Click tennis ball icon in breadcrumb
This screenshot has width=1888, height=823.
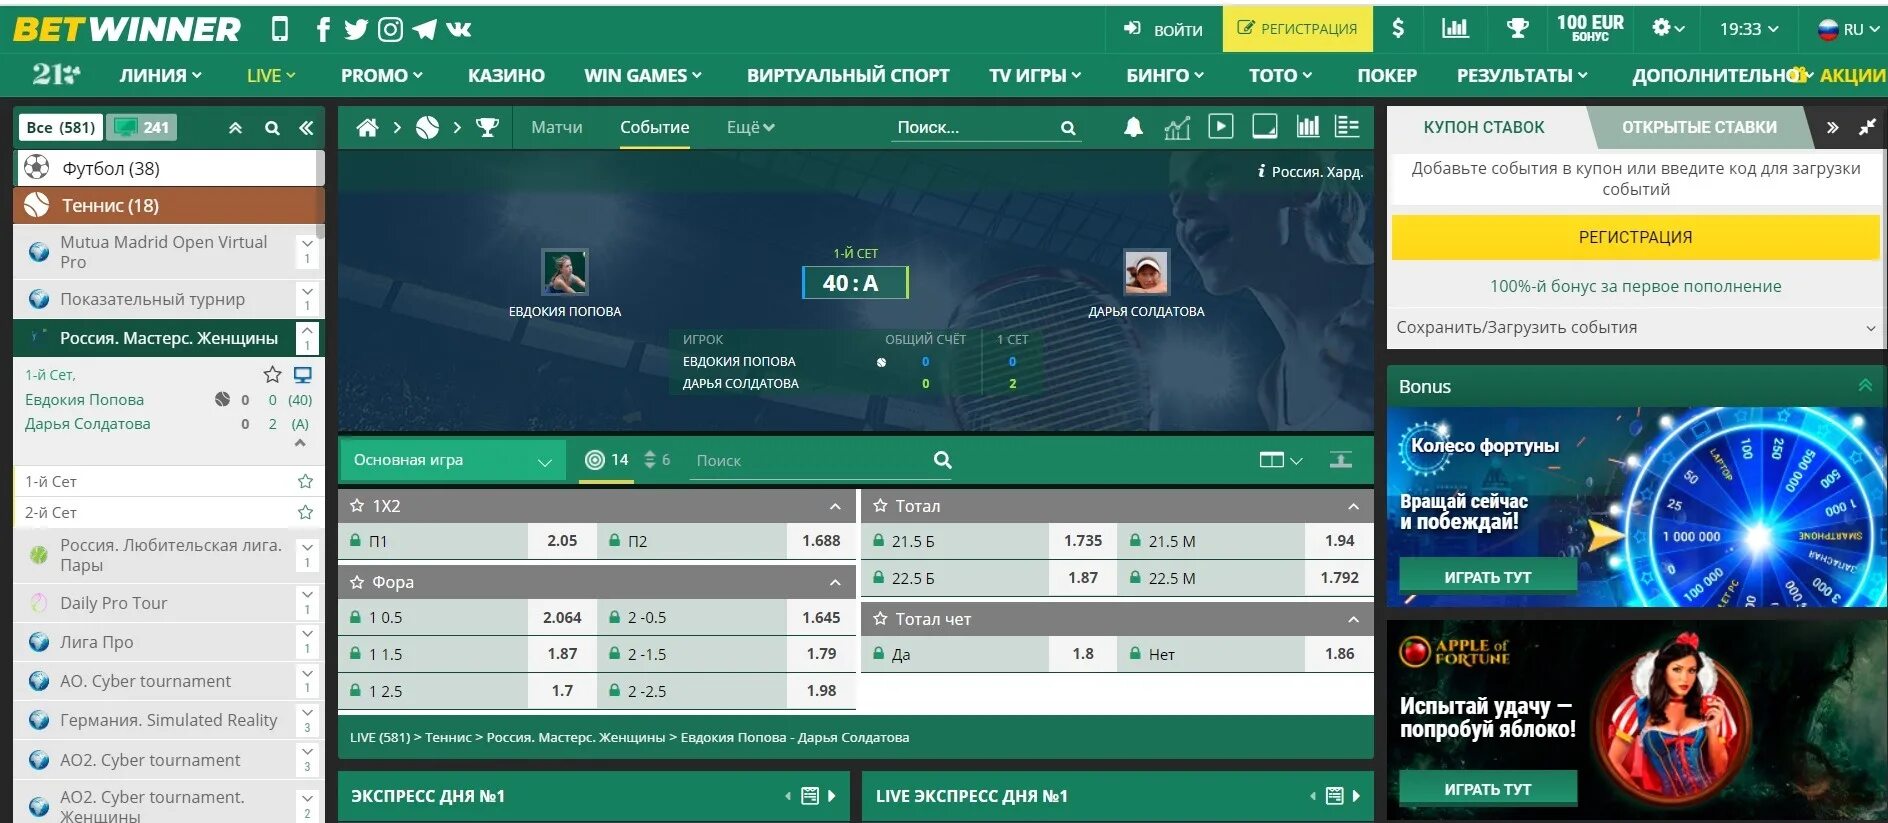427,127
